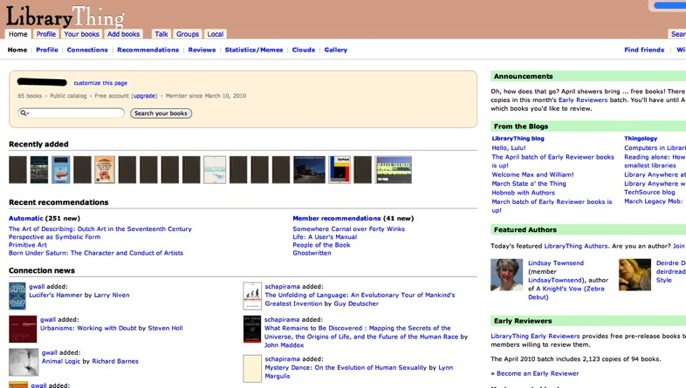Click Early Reviewers link in Announcements
The width and height of the screenshot is (686, 388).
[x=583, y=100]
